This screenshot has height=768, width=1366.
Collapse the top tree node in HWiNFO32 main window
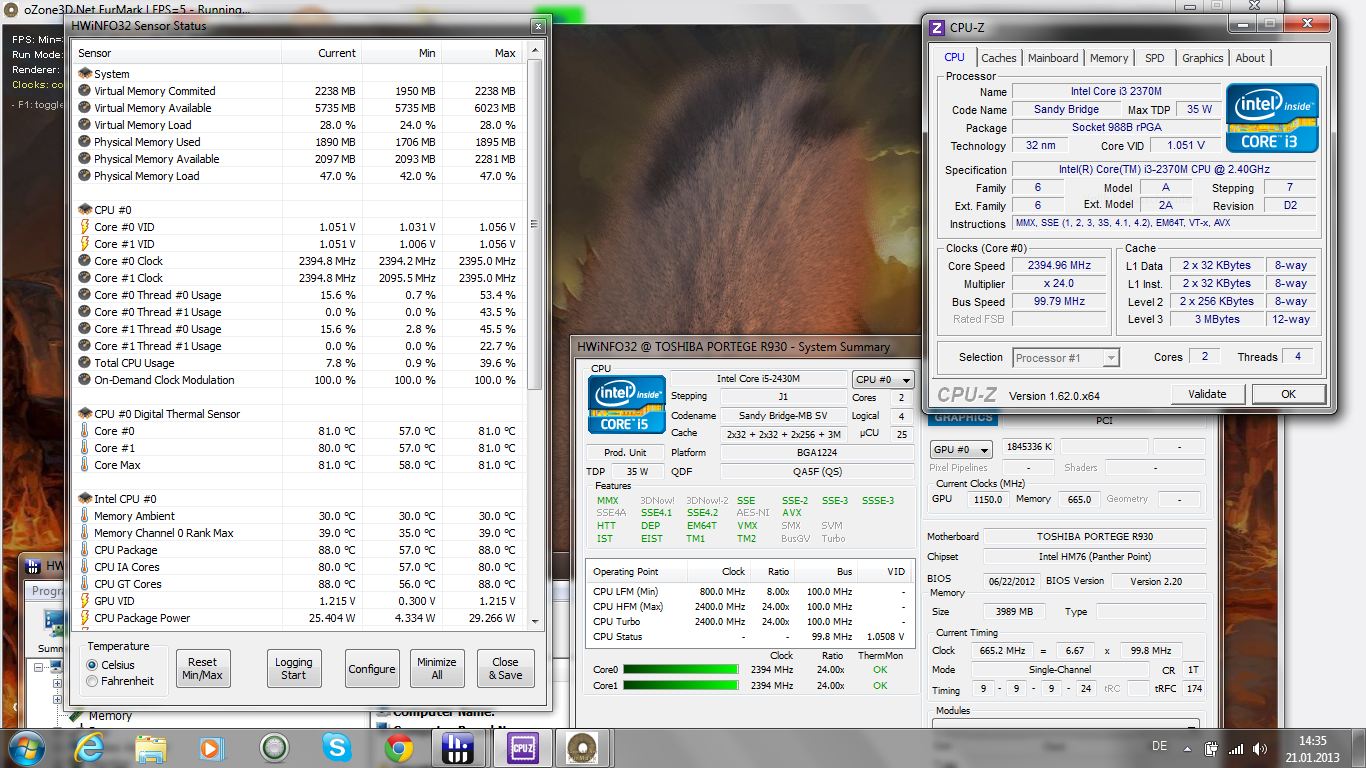(x=40, y=667)
